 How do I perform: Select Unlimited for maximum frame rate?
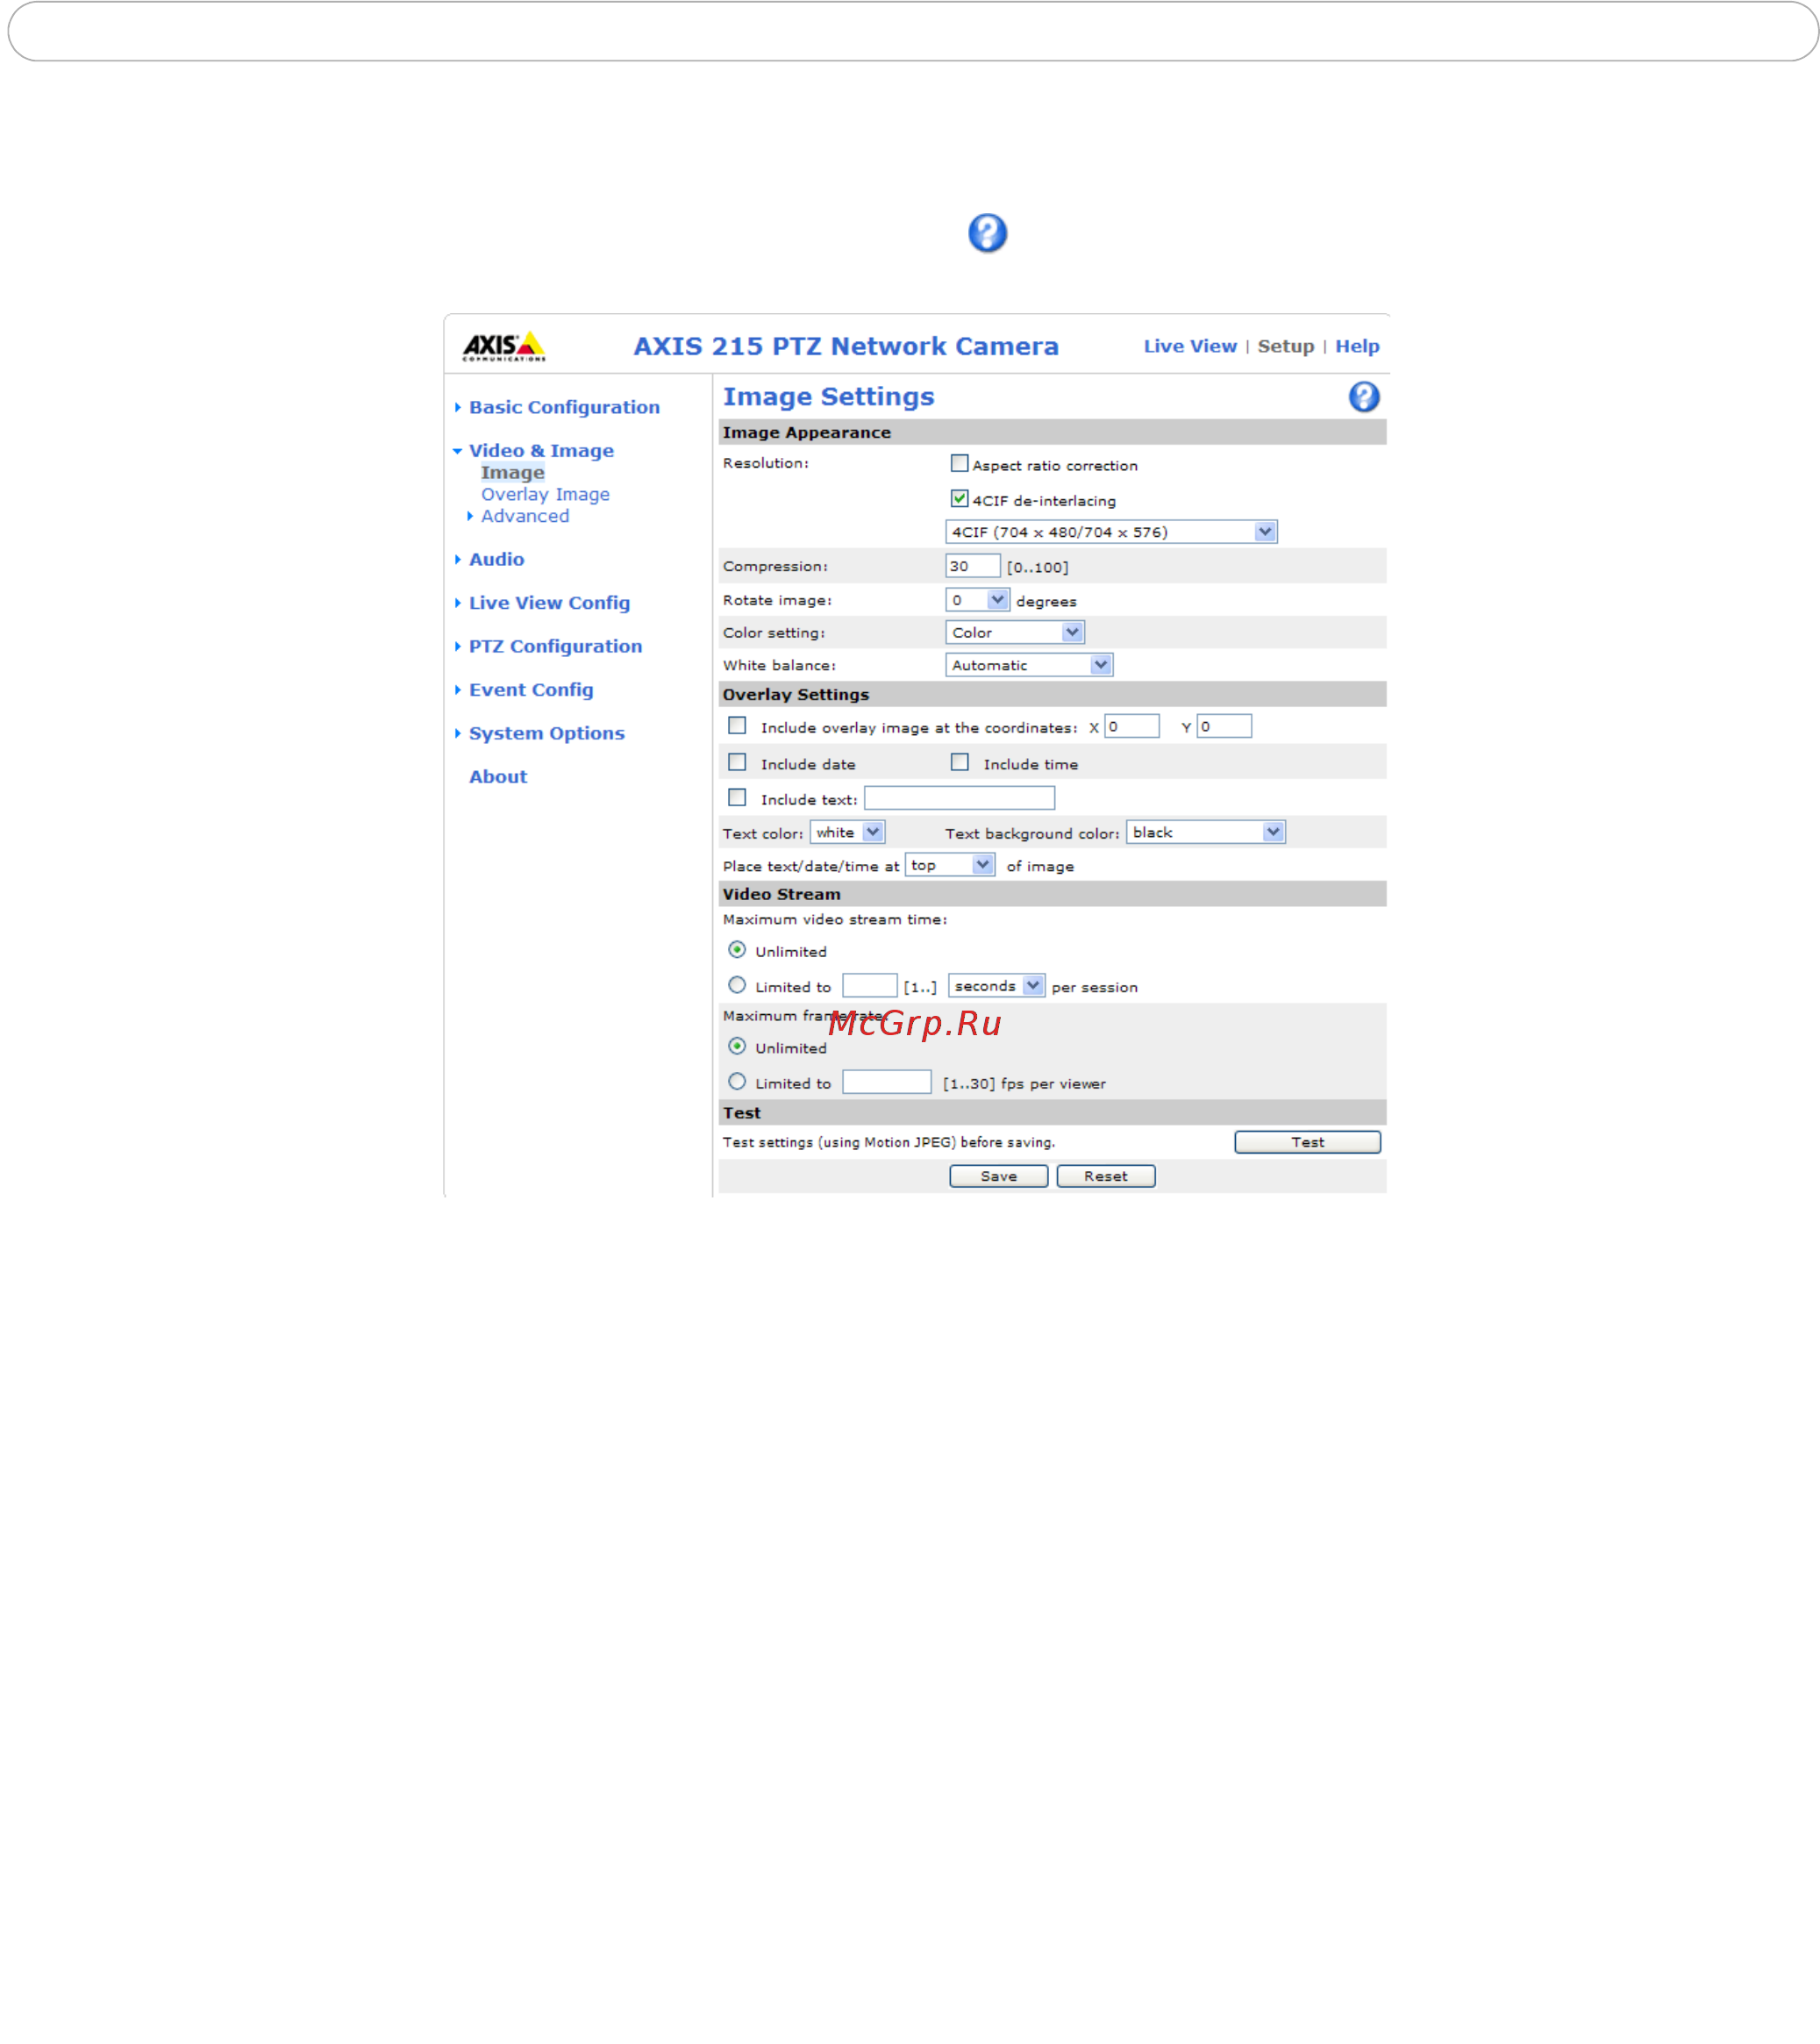(x=737, y=1046)
